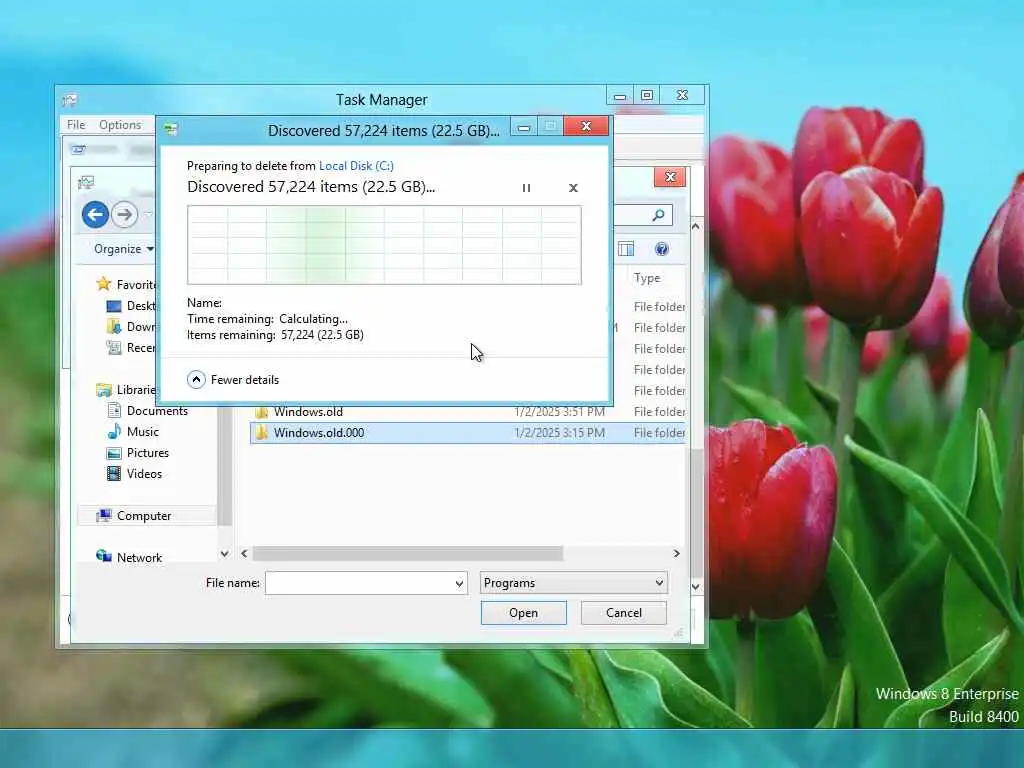The height and width of the screenshot is (768, 1024).
Task: Open Task Manager Options menu
Action: pos(120,125)
